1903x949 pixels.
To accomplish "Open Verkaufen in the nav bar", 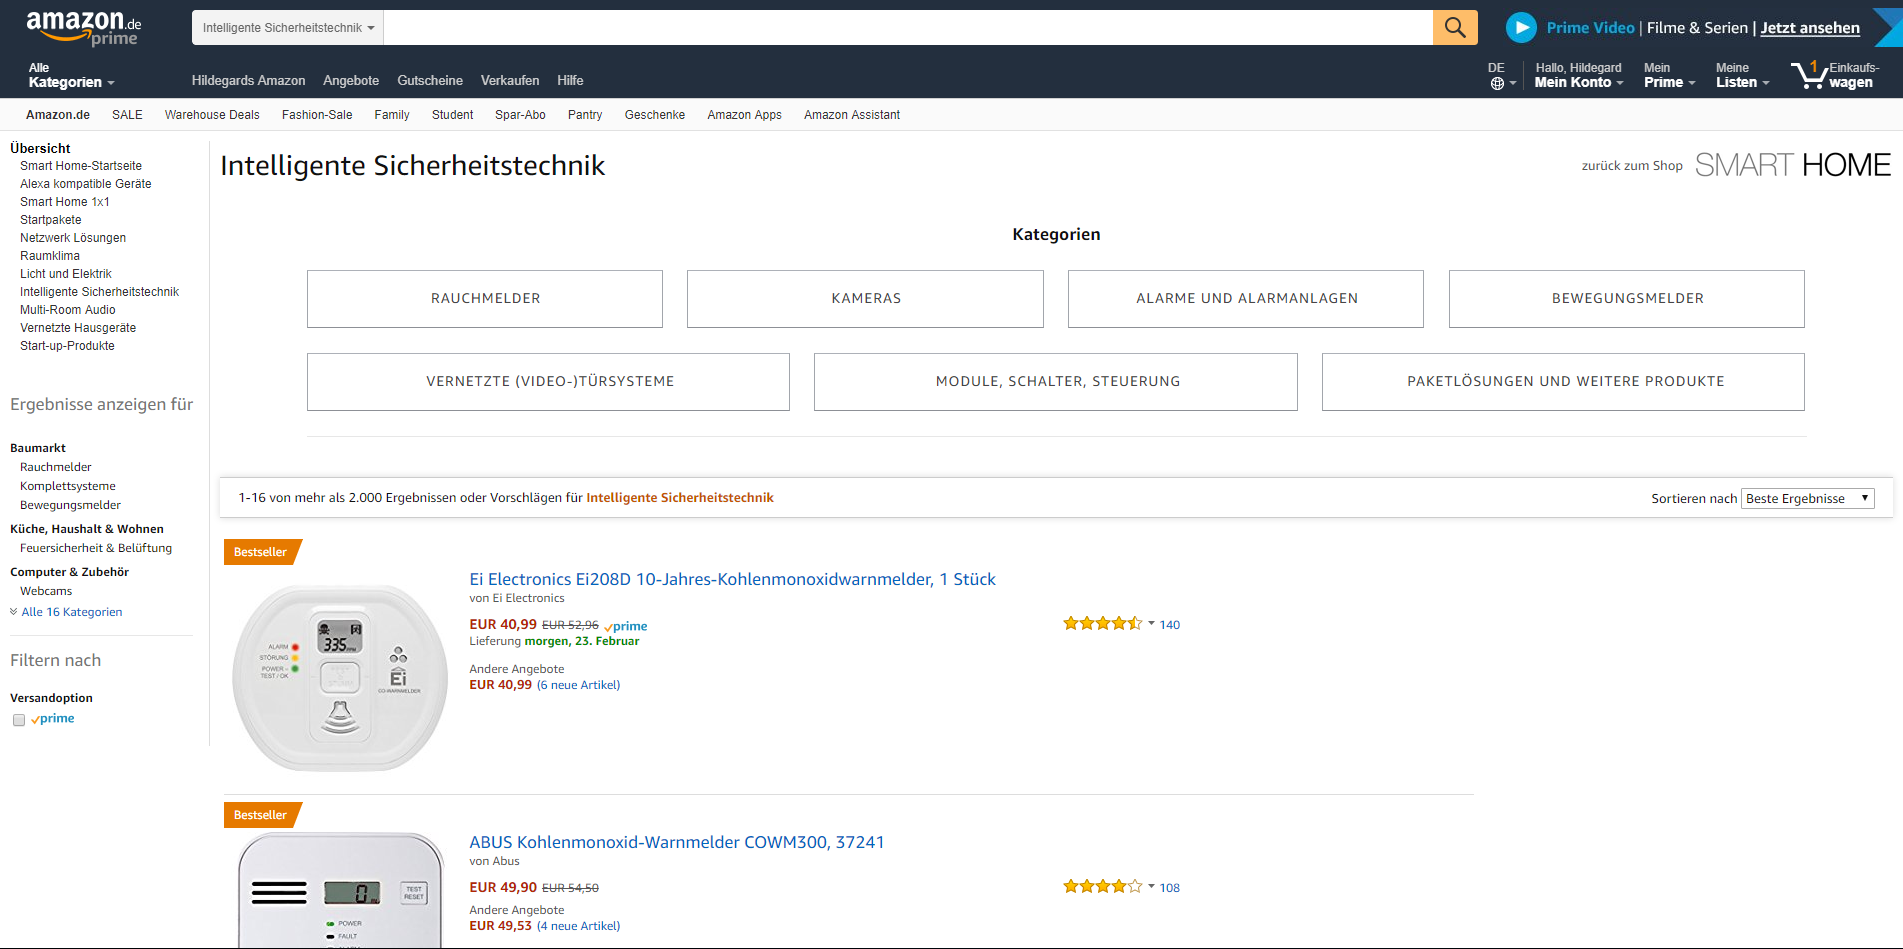I will pos(510,81).
